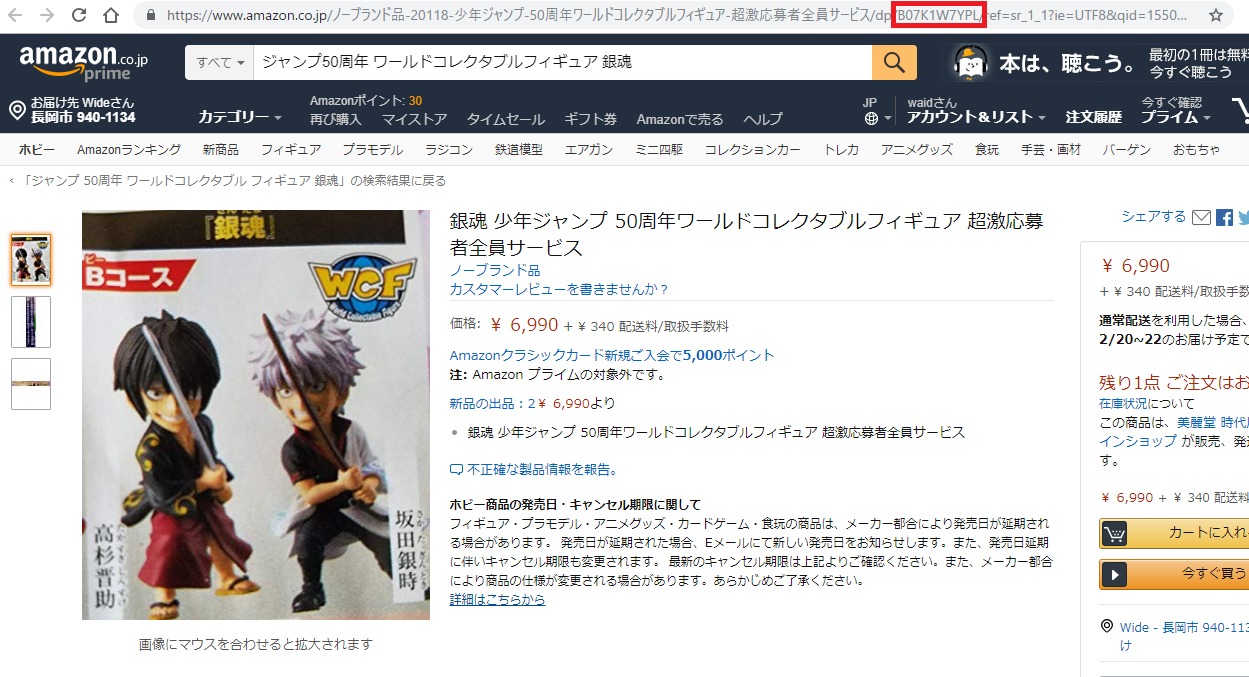The height and width of the screenshot is (677, 1249).
Task: Open 在庫状況 stock status link
Action: 1124,403
